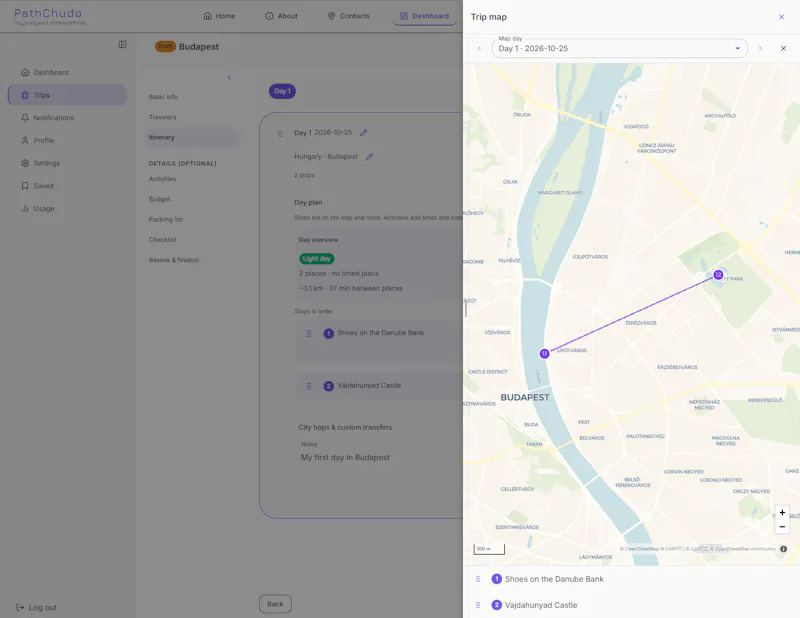Grab the drag handle on the Day 1 card
The height and width of the screenshot is (618, 800).
pos(280,133)
